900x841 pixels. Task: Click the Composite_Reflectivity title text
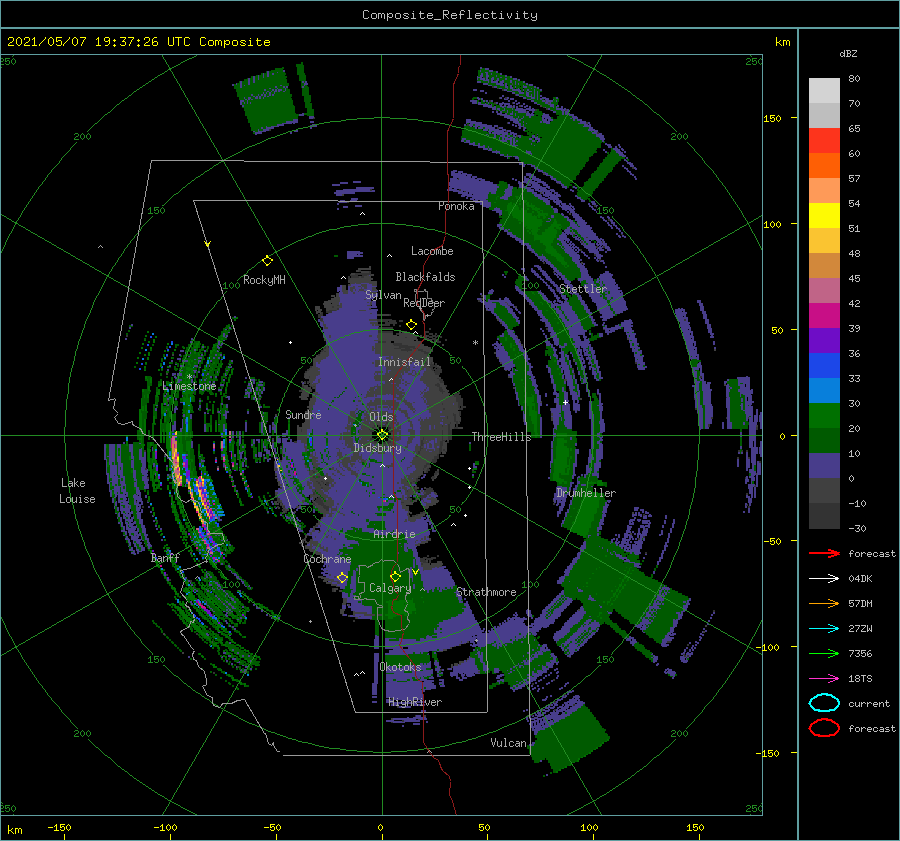click(450, 15)
